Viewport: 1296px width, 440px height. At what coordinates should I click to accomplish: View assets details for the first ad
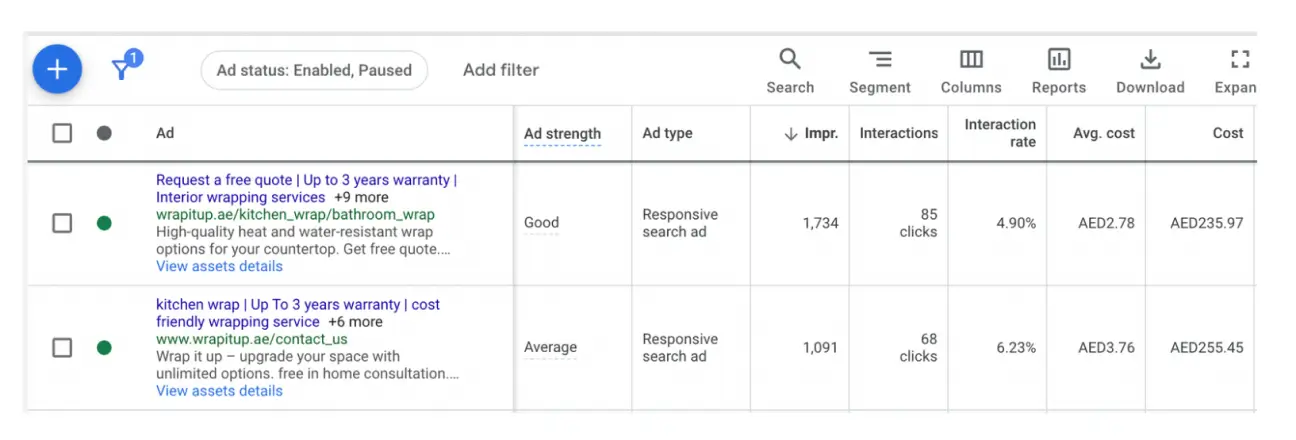pyautogui.click(x=219, y=267)
